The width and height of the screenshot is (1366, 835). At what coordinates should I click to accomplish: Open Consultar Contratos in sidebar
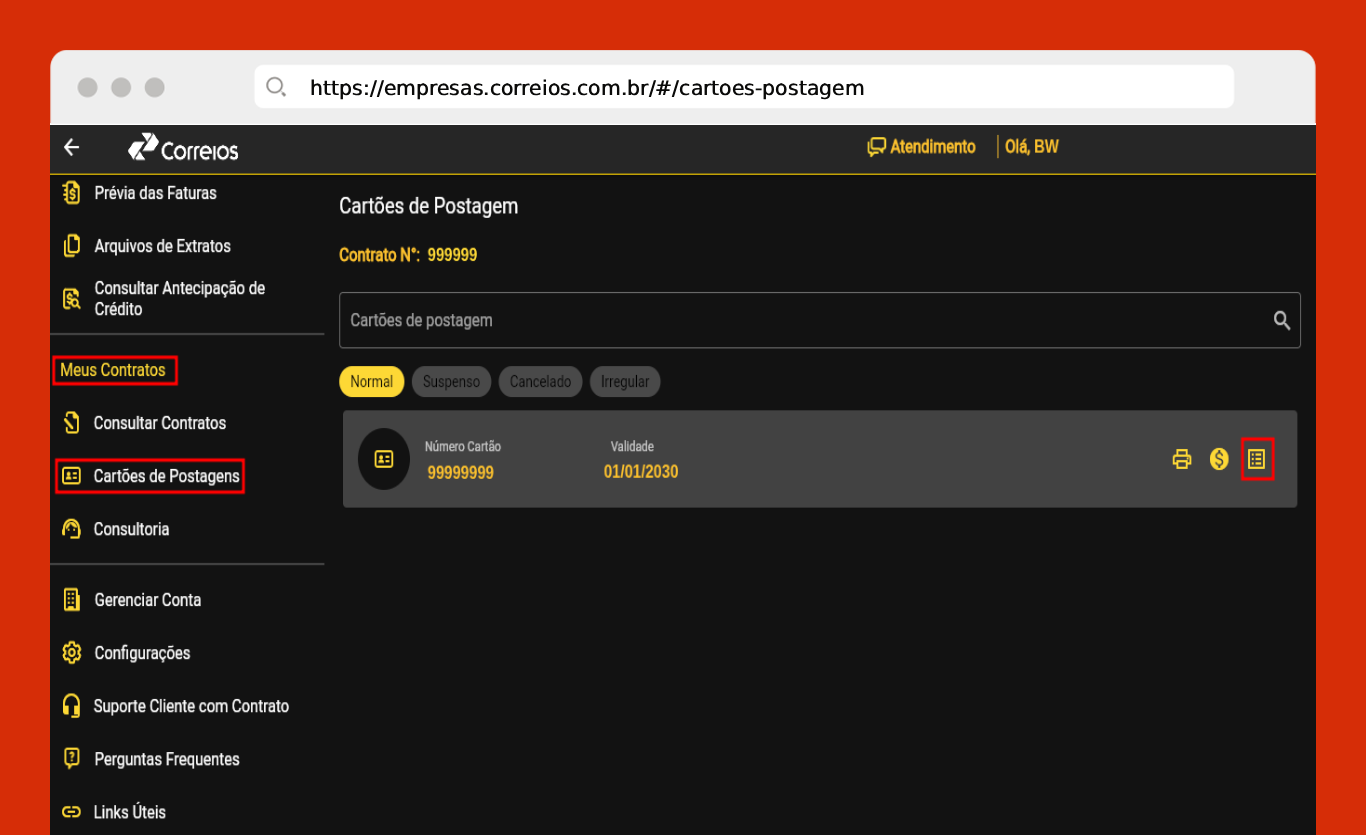click(159, 423)
